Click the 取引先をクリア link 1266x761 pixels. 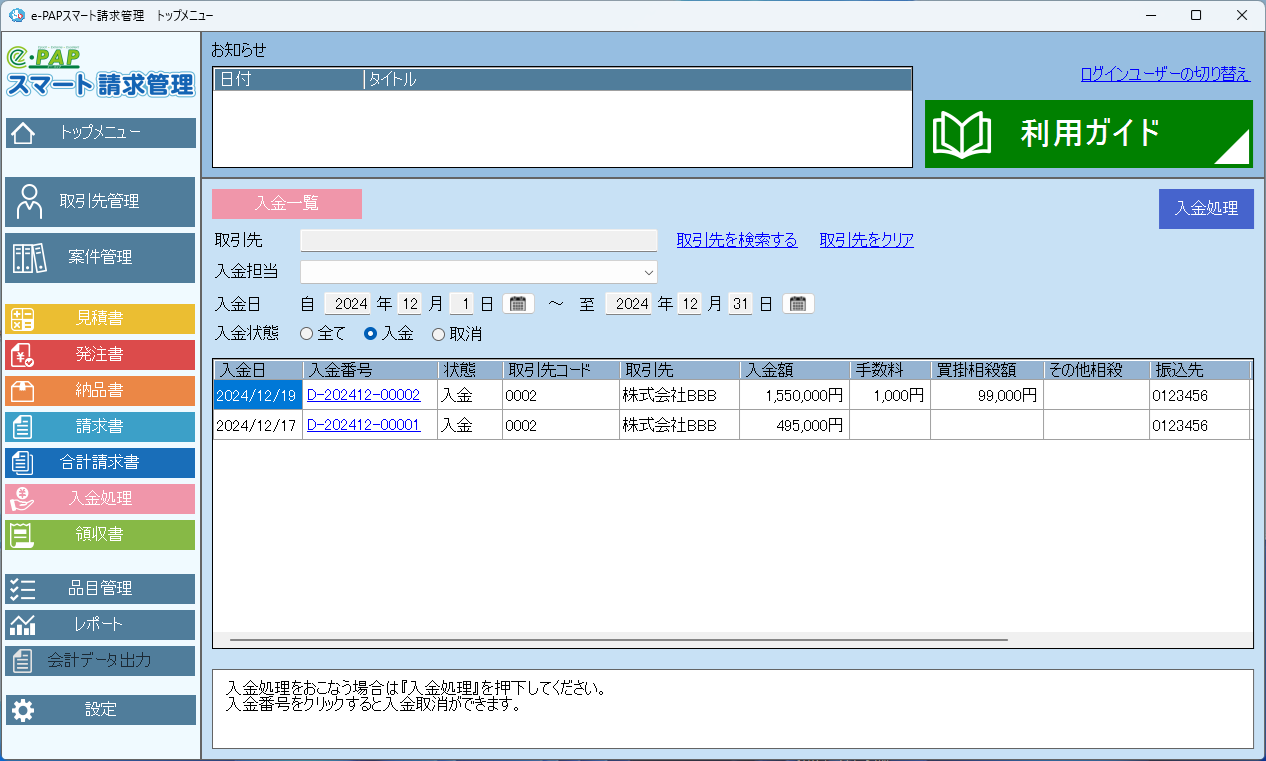click(x=867, y=240)
